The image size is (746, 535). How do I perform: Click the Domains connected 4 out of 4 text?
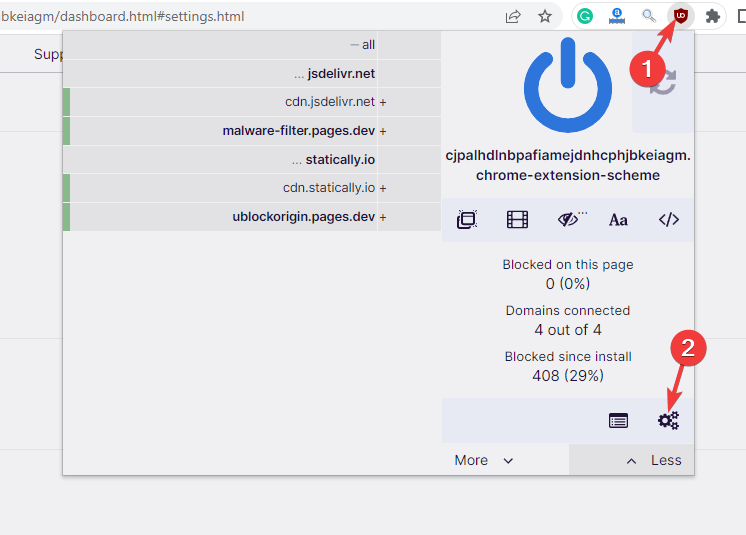(568, 321)
